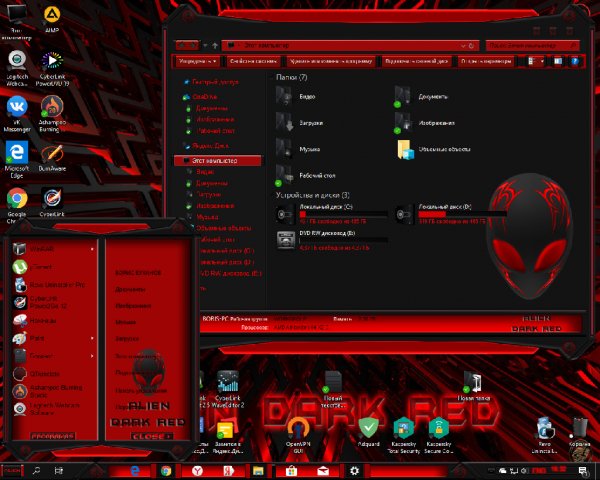Viewport: 600px width, 480px height.
Task: Click the volume icon in system tray
Action: pyautogui.click(x=524, y=471)
